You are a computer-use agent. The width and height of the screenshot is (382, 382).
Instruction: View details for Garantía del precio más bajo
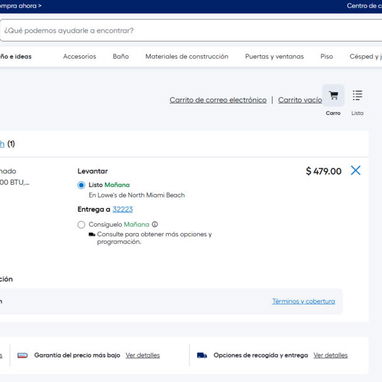pos(143,355)
